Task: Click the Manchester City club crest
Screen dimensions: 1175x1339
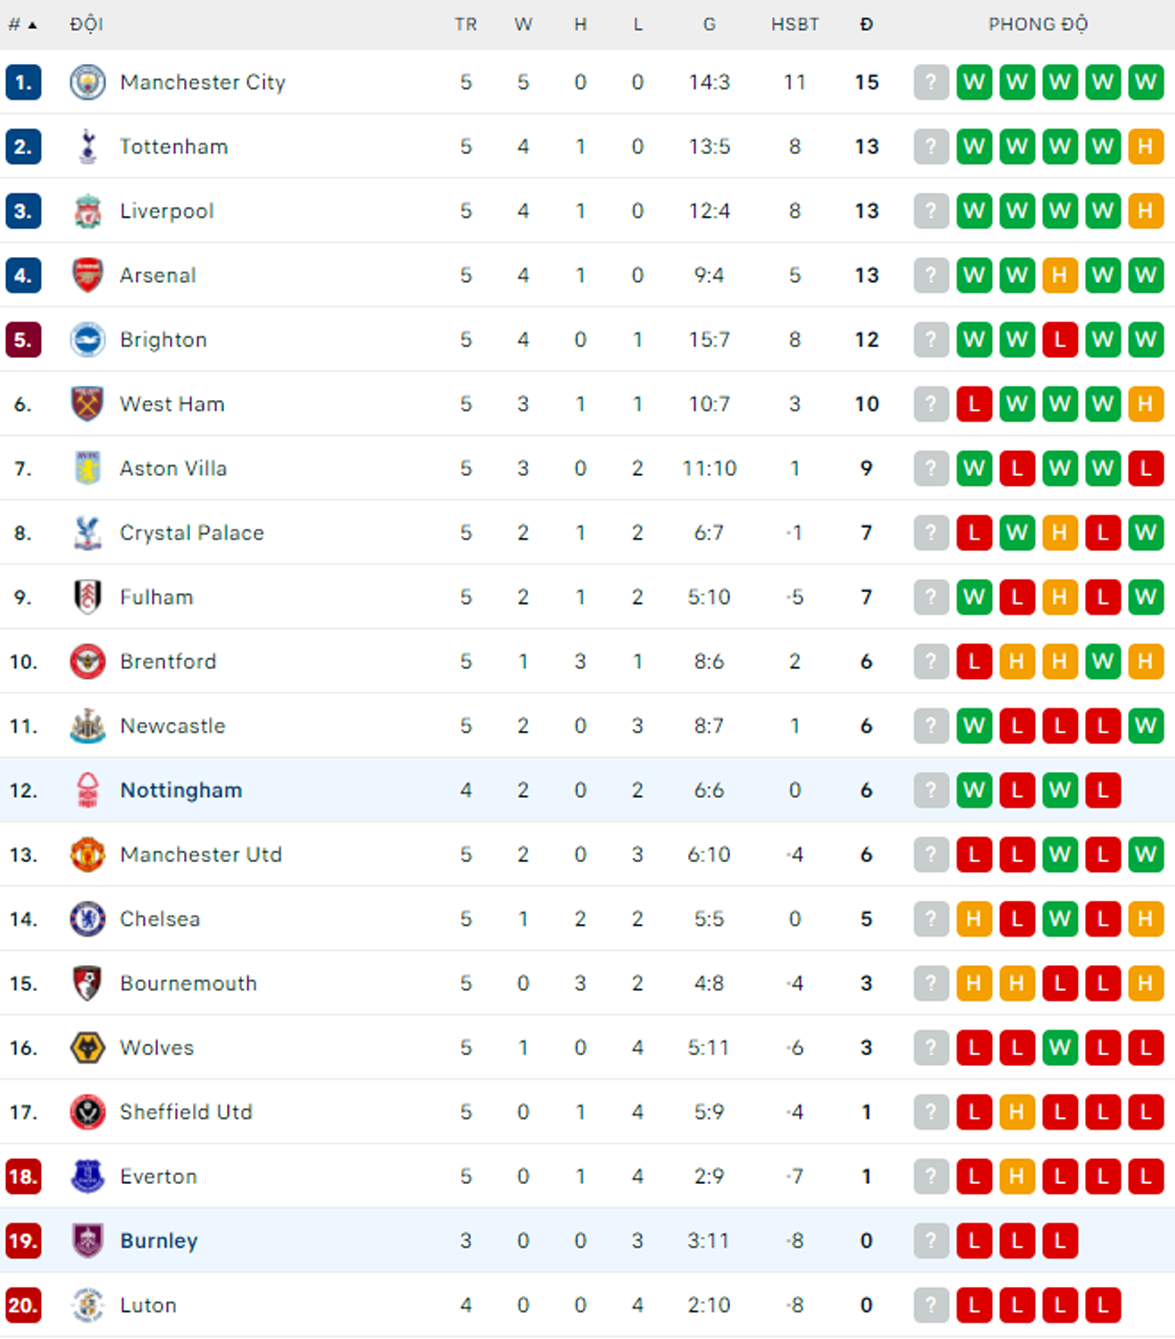Action: pyautogui.click(x=88, y=82)
